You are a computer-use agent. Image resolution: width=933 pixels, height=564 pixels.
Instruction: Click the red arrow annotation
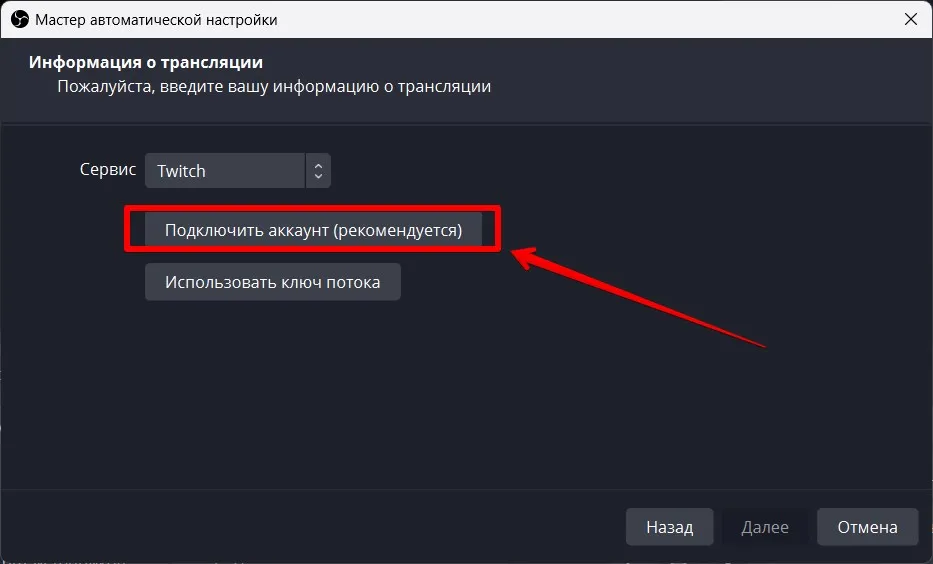point(638,297)
